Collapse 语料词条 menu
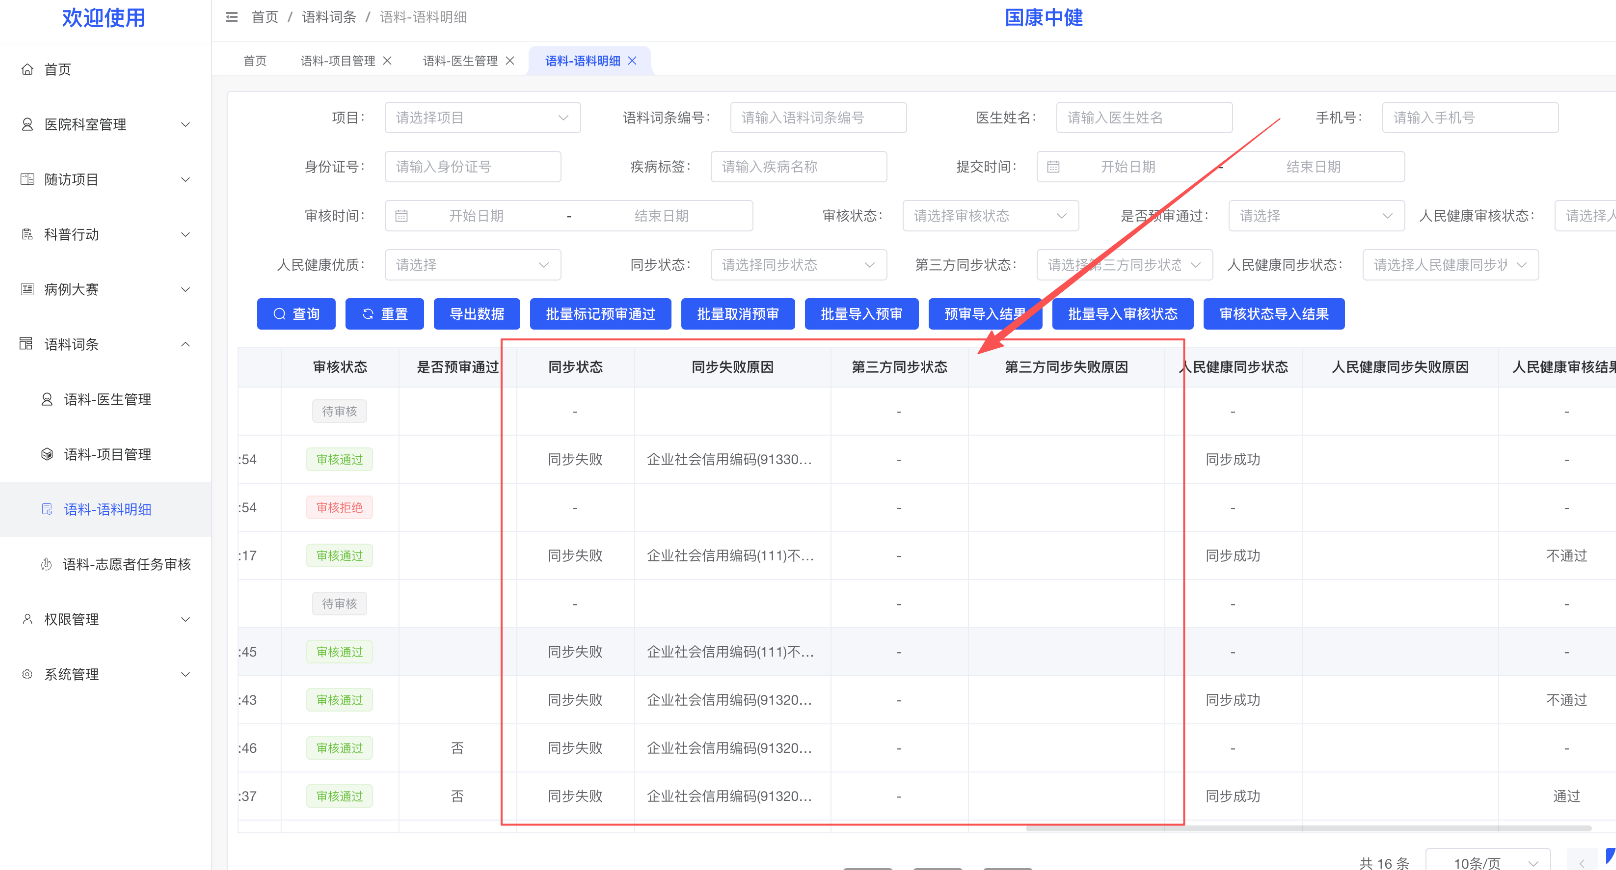 point(105,344)
